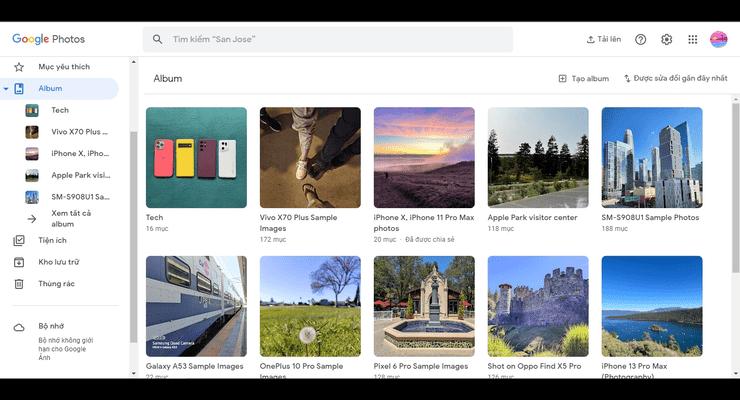Click the star icon beside Mục yêu thích
The height and width of the screenshot is (400, 740).
click(19, 67)
